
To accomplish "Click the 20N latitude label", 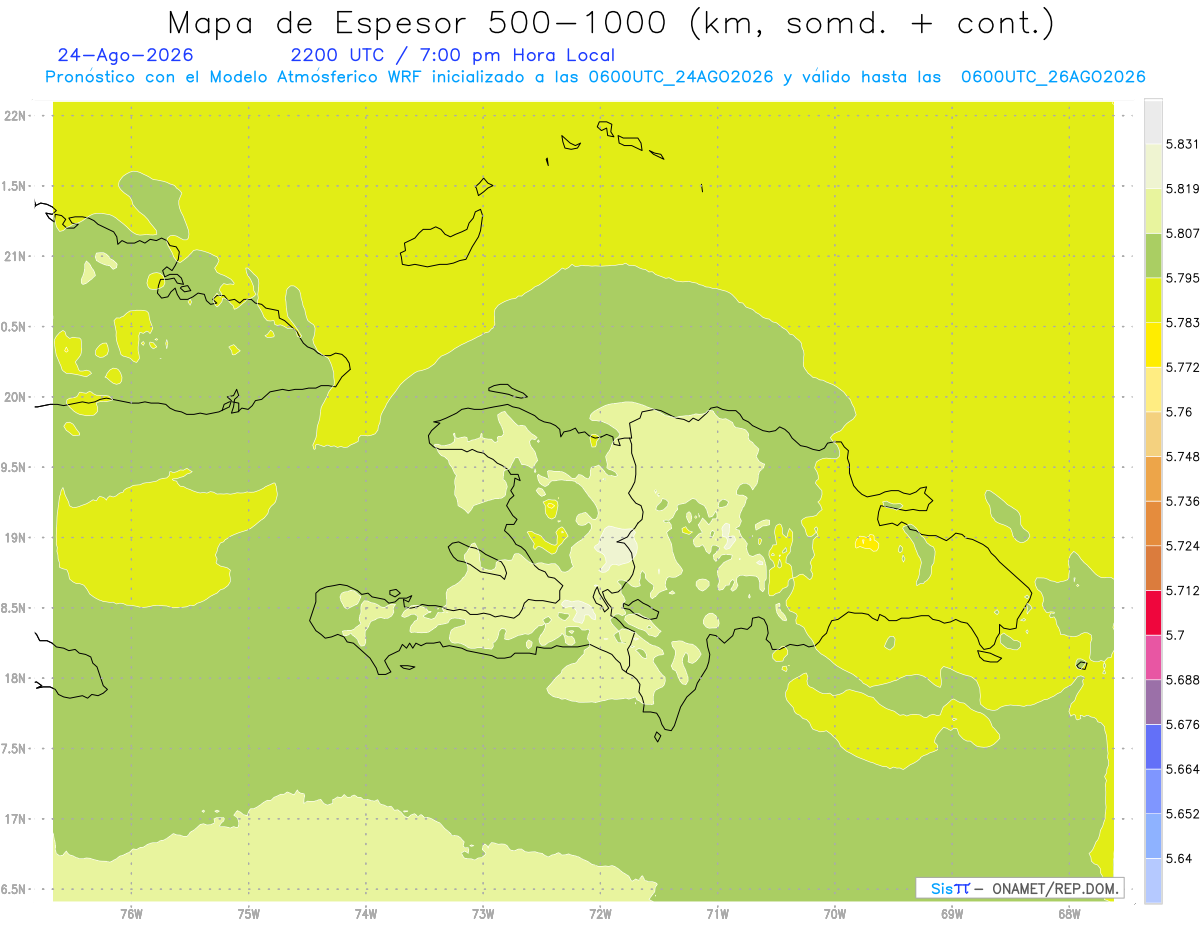I will (15, 397).
